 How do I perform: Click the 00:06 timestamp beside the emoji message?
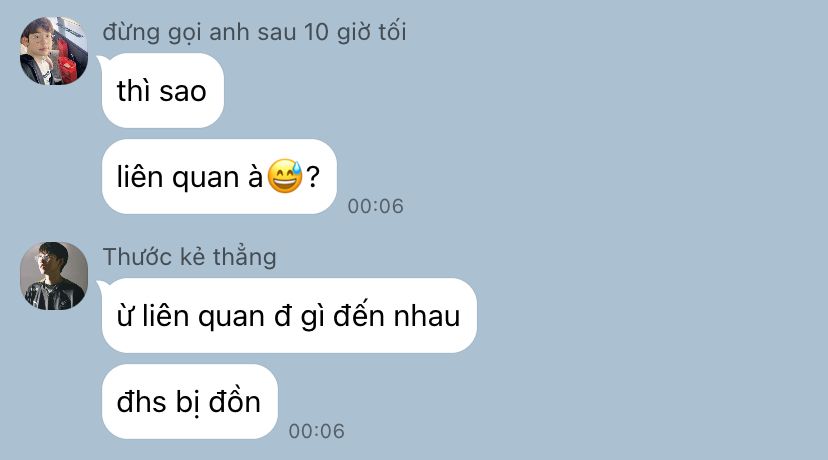pos(375,206)
